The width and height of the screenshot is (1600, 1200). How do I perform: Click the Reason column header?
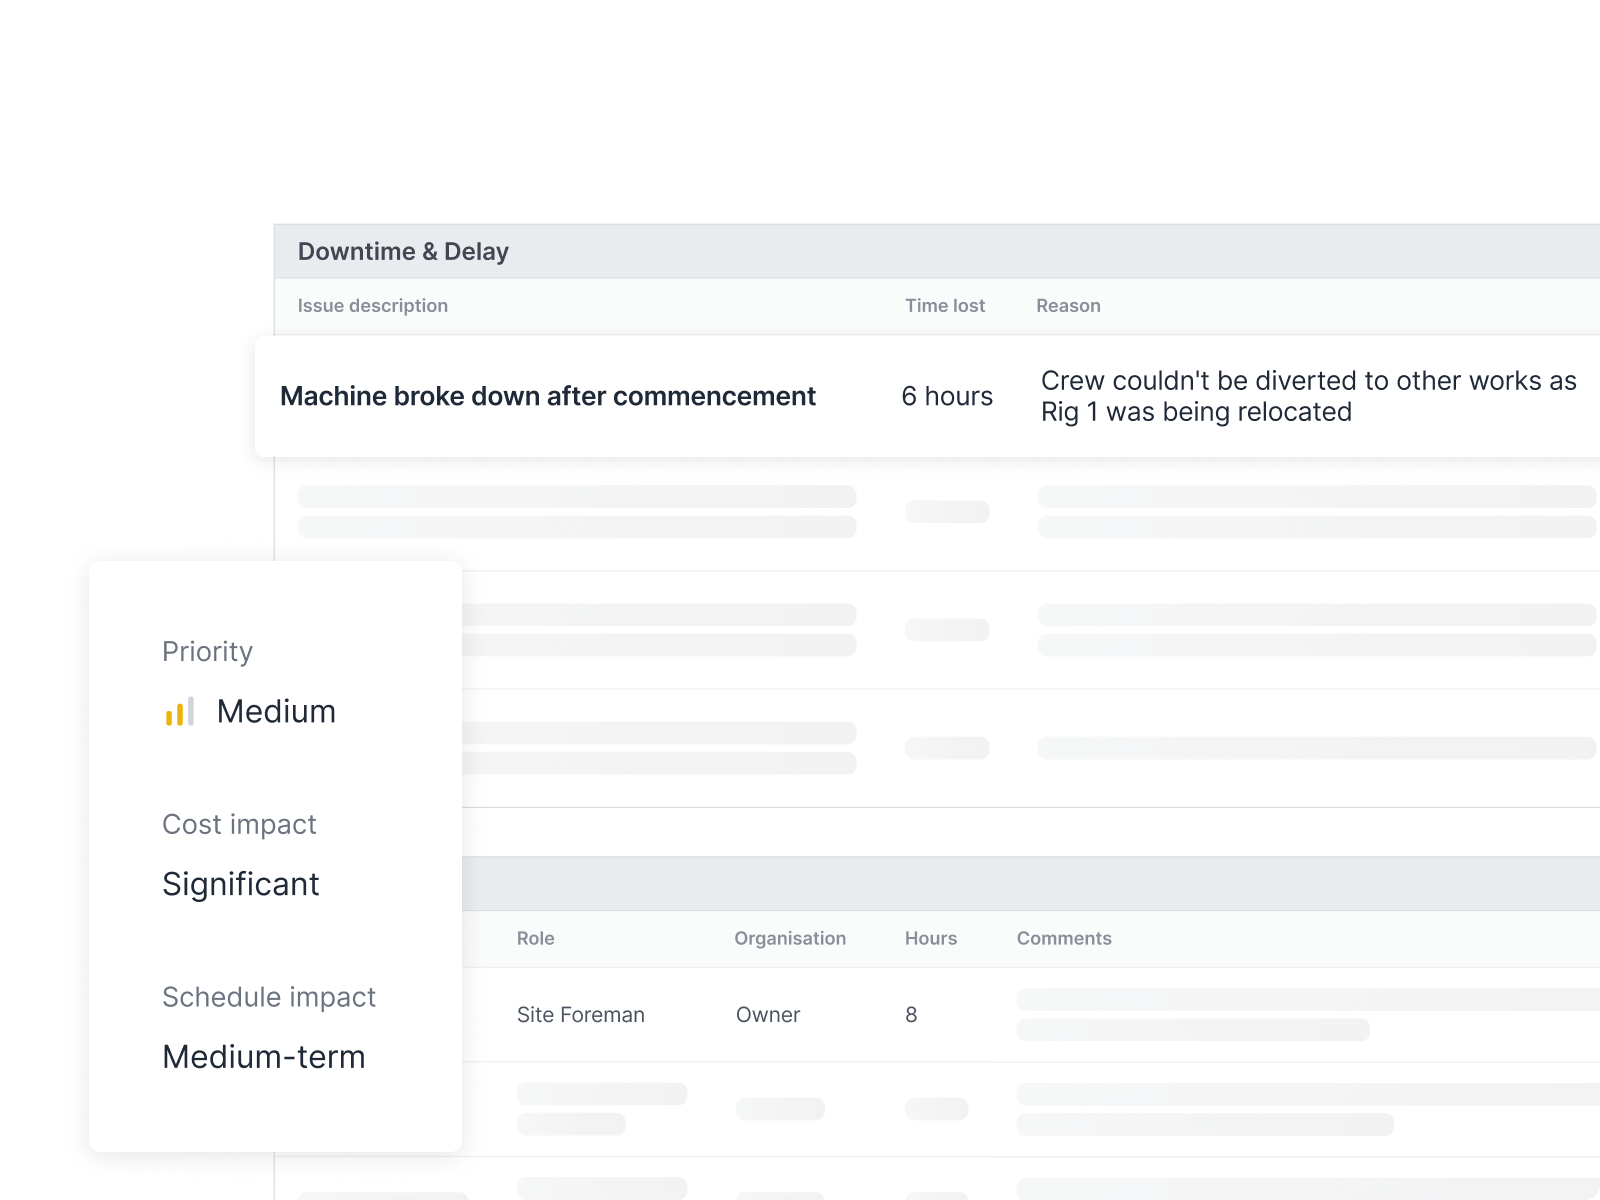(1068, 306)
